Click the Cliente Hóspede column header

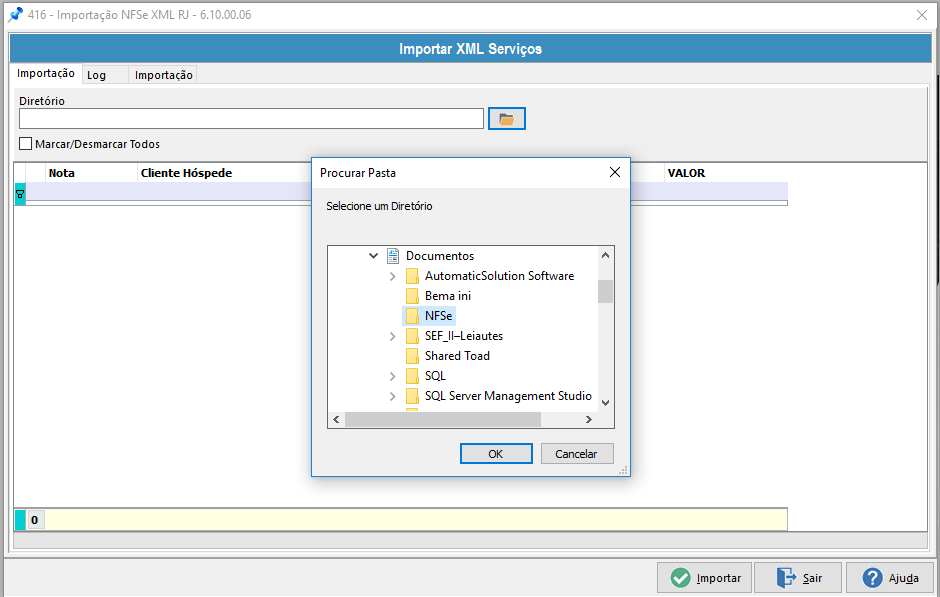(x=225, y=173)
